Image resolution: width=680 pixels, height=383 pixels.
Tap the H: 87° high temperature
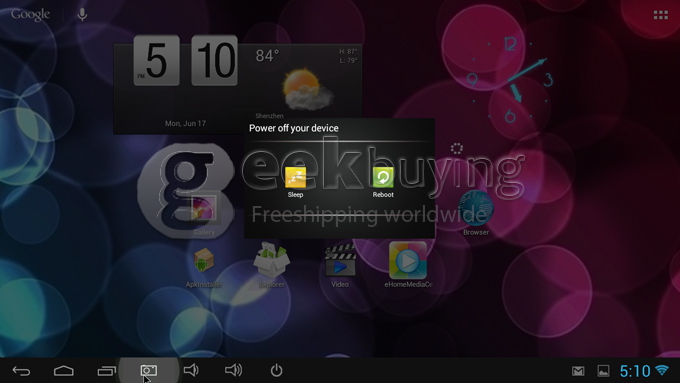click(x=348, y=52)
